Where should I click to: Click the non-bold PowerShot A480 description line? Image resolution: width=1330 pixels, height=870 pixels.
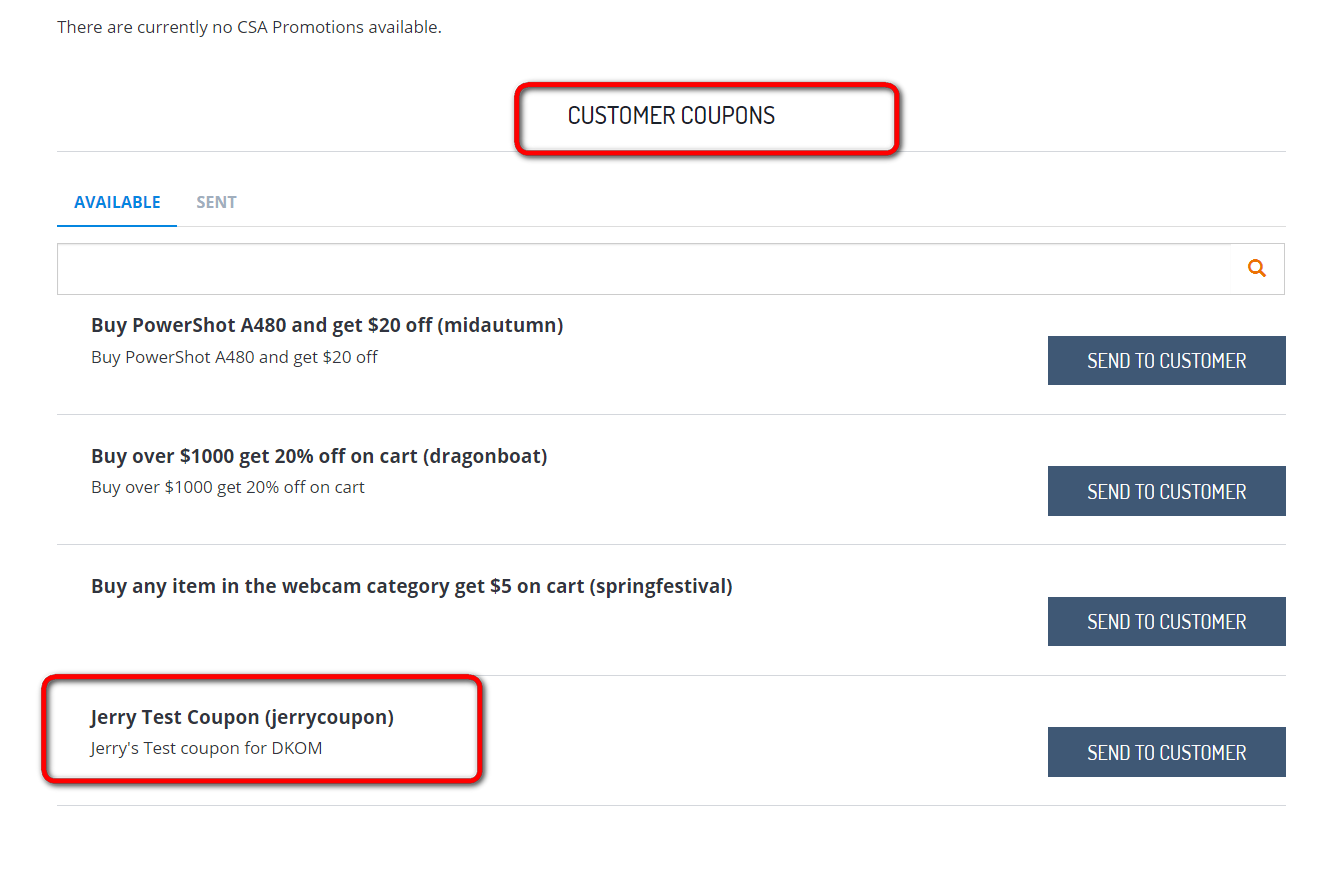(234, 357)
